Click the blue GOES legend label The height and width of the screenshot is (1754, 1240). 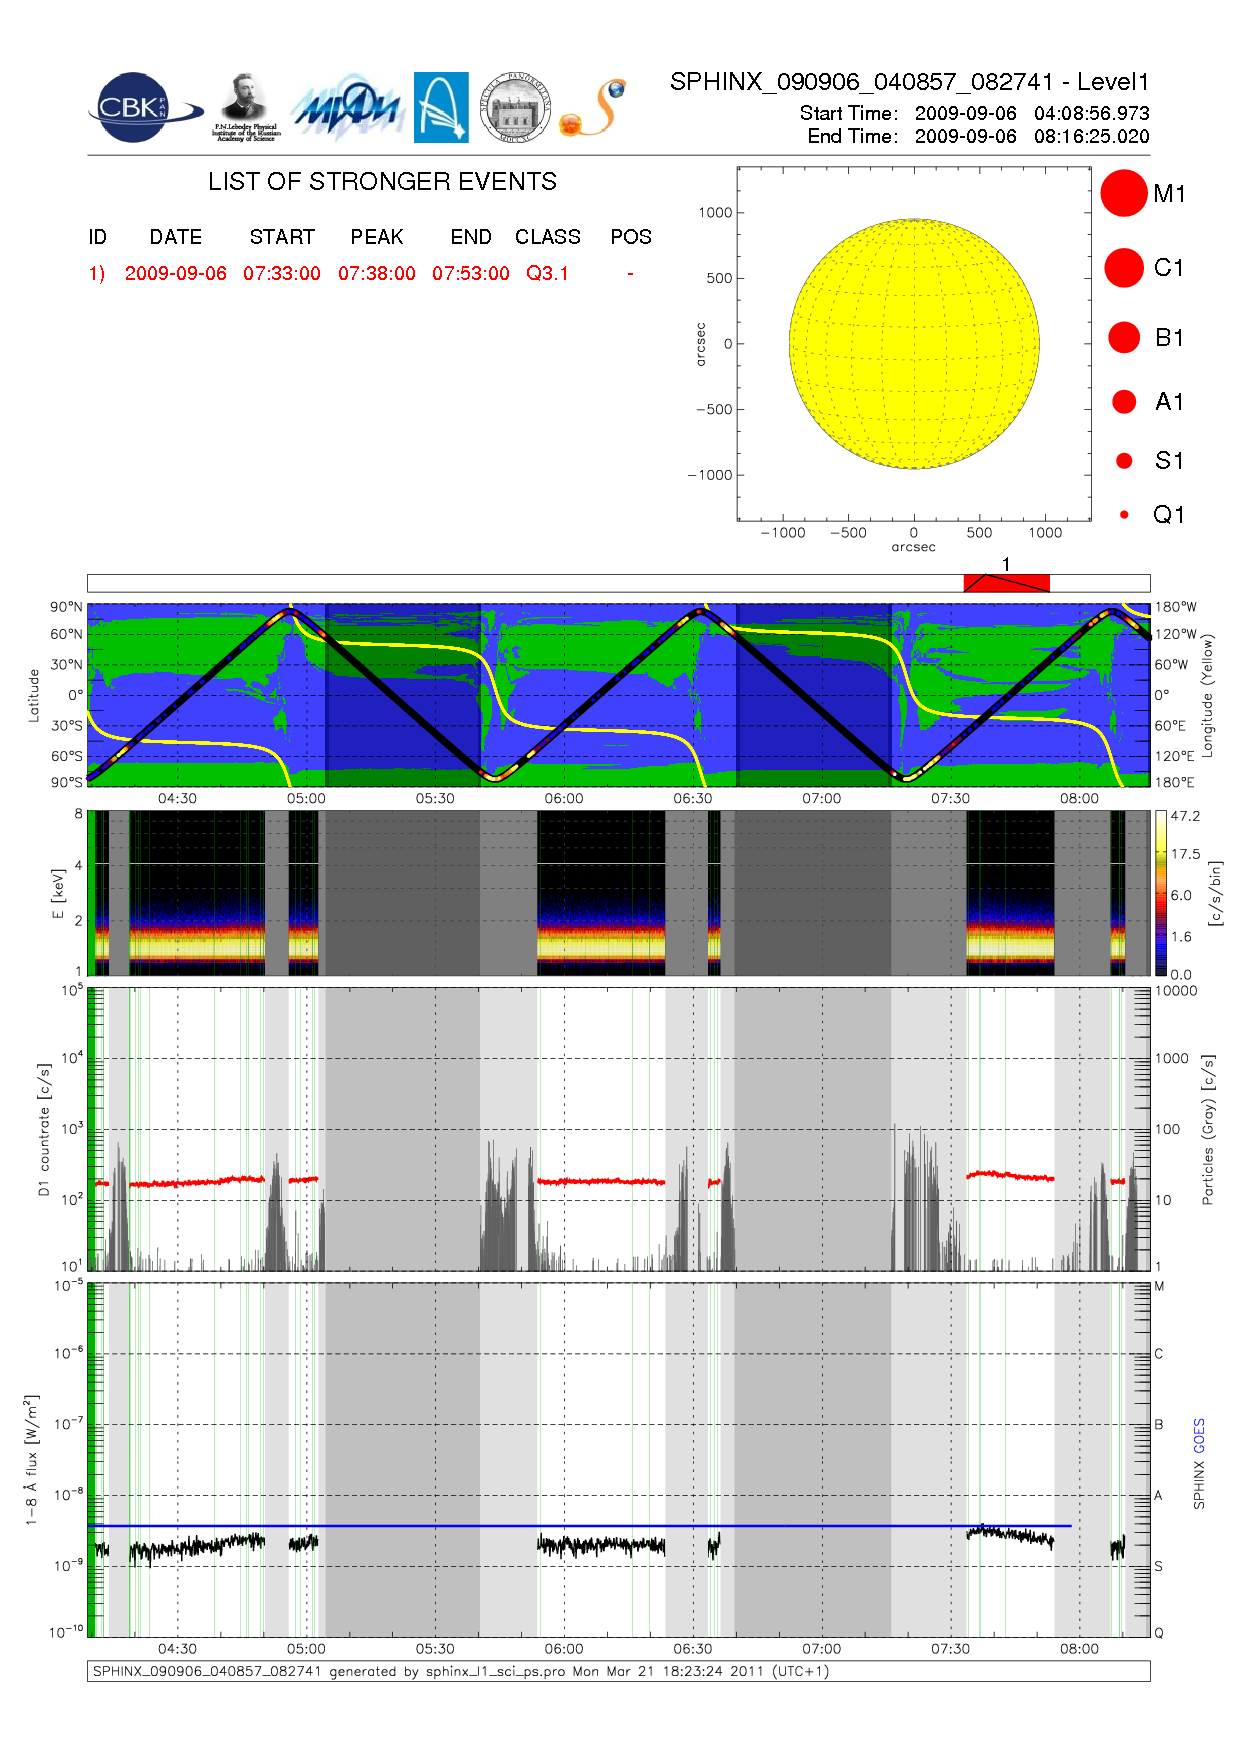click(1199, 1436)
